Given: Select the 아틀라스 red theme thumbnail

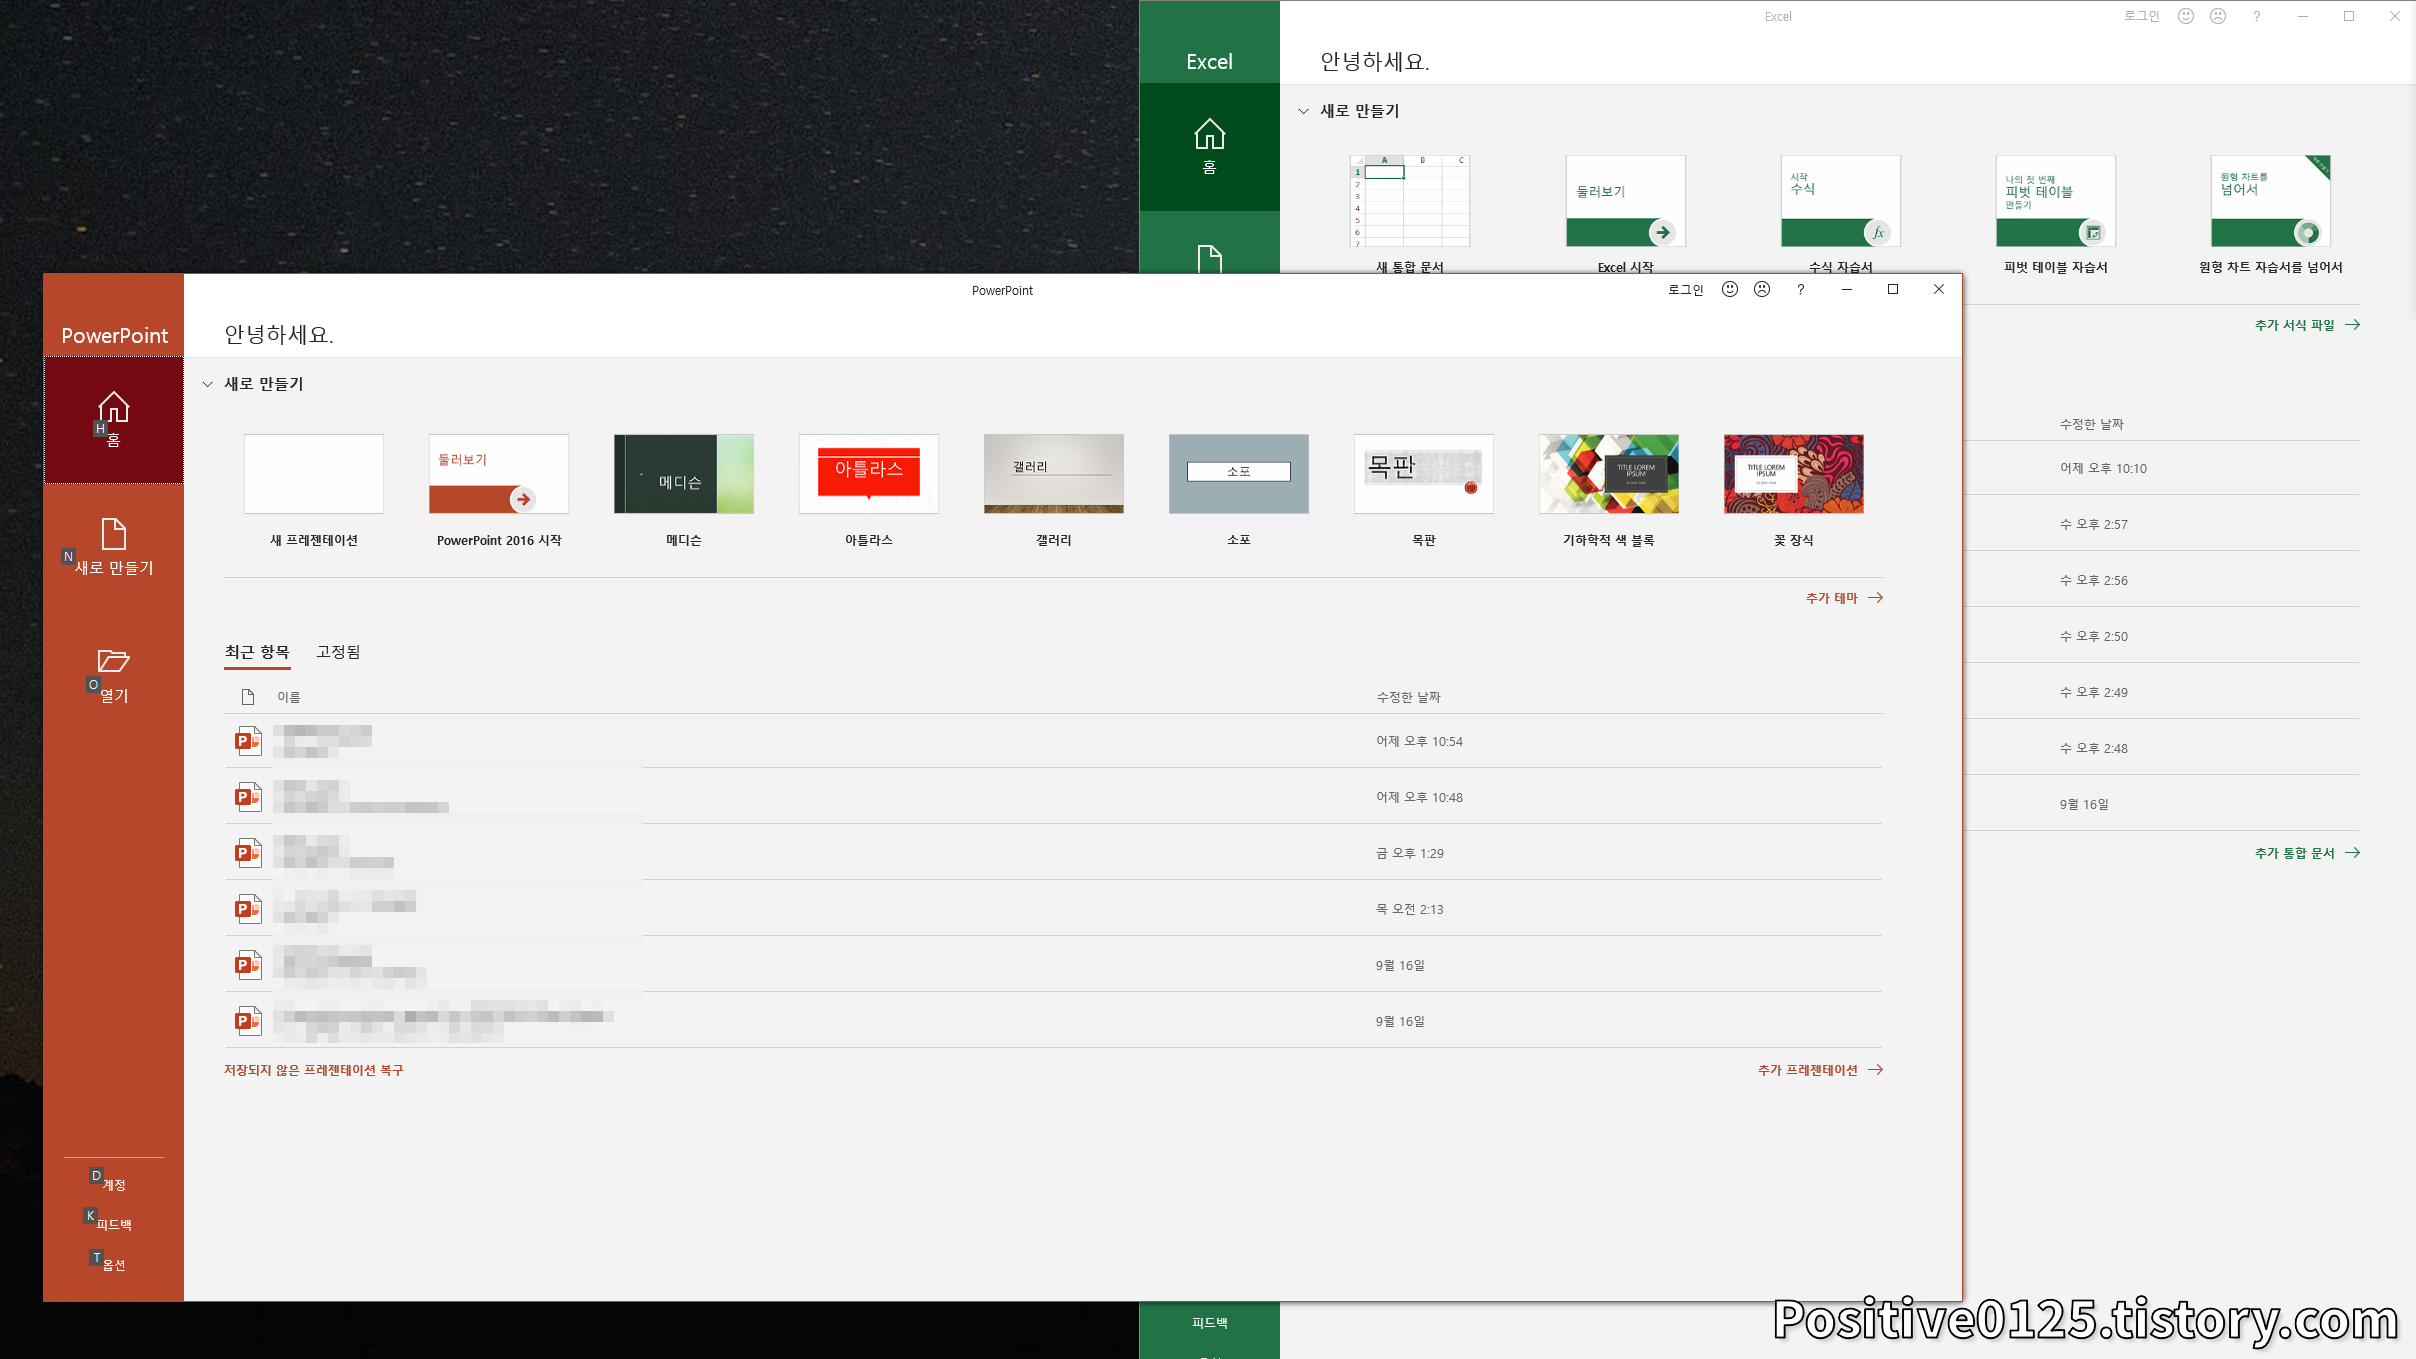Looking at the screenshot, I should coord(868,474).
